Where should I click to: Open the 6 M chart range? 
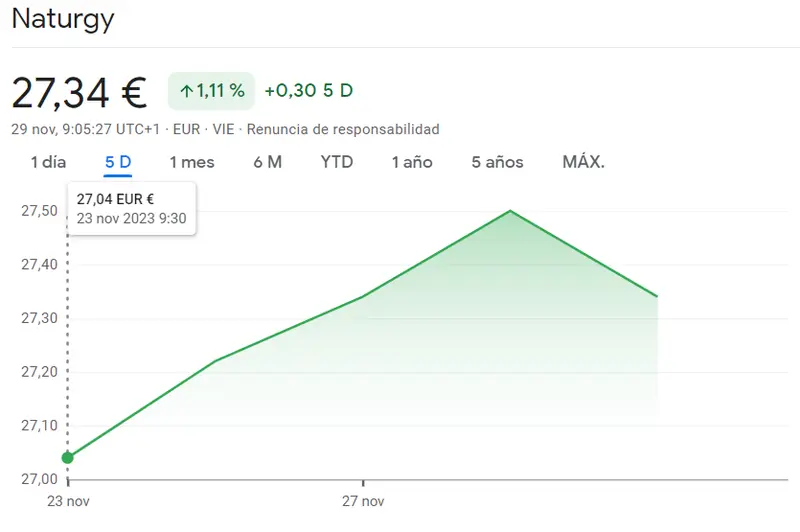coord(267,162)
